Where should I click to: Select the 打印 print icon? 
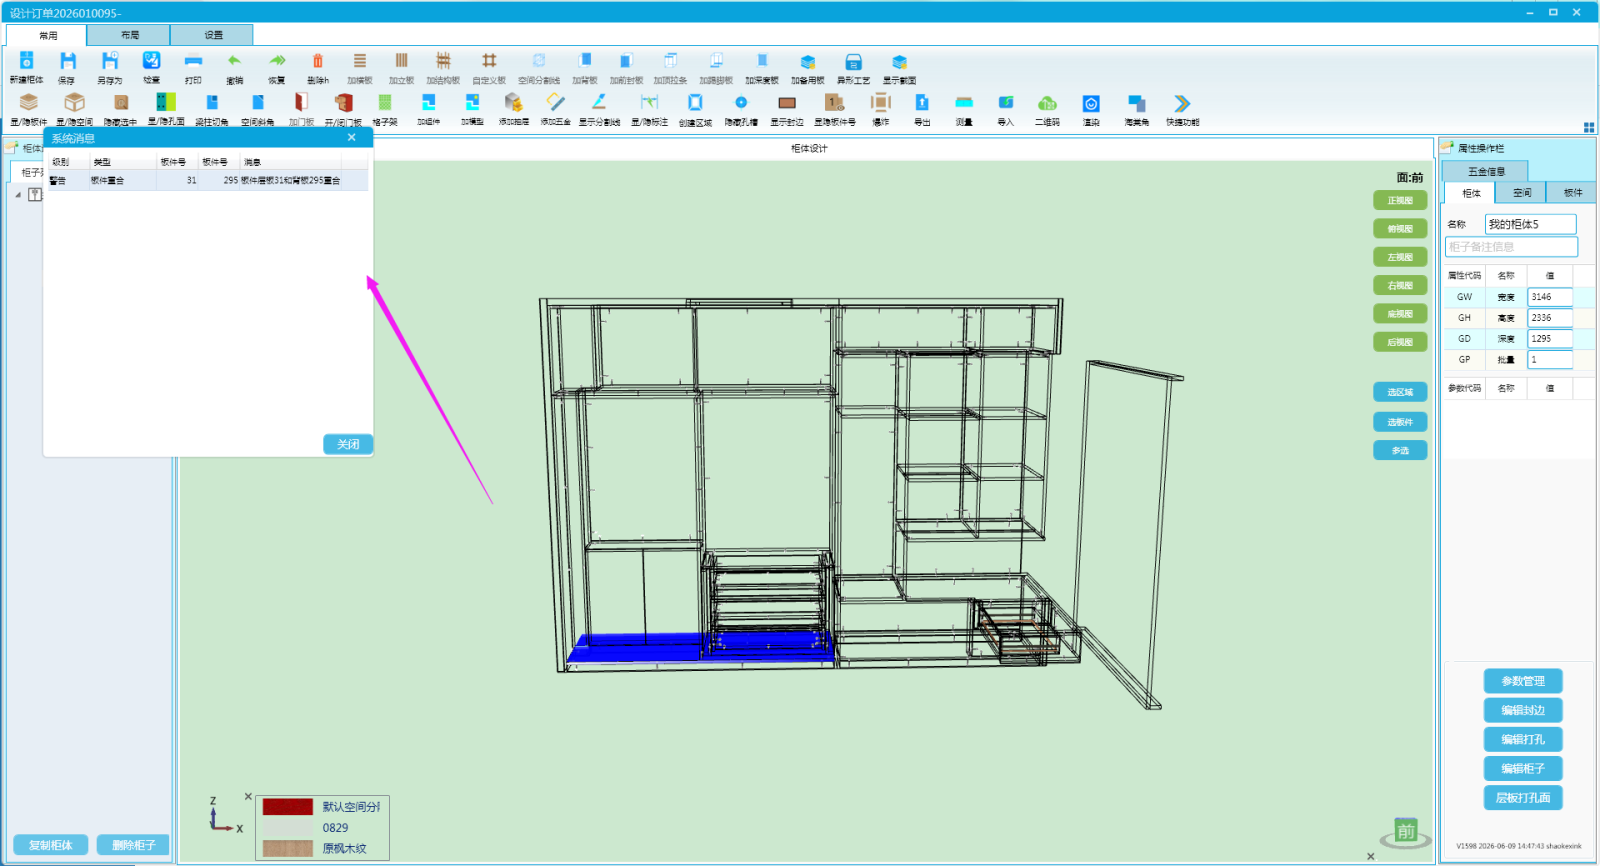(193, 67)
